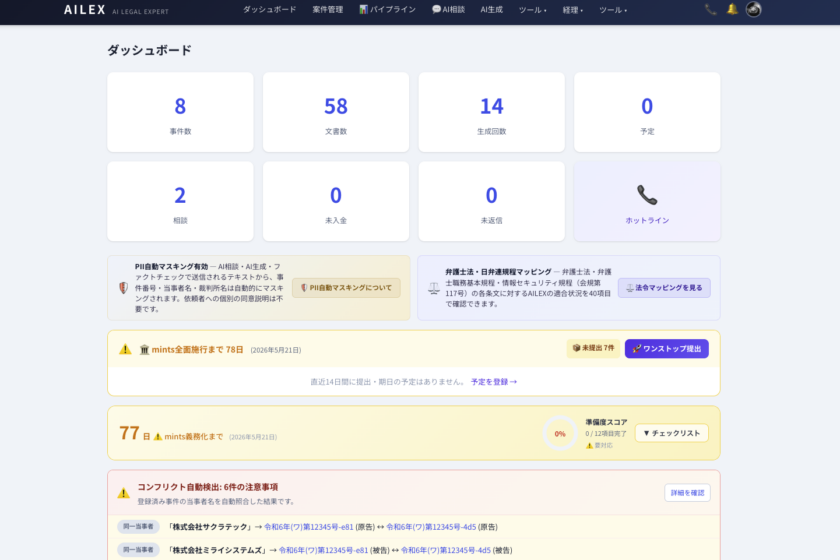Open the second ツール dropdown after 経理
The height and width of the screenshot is (560, 840).
(613, 10)
